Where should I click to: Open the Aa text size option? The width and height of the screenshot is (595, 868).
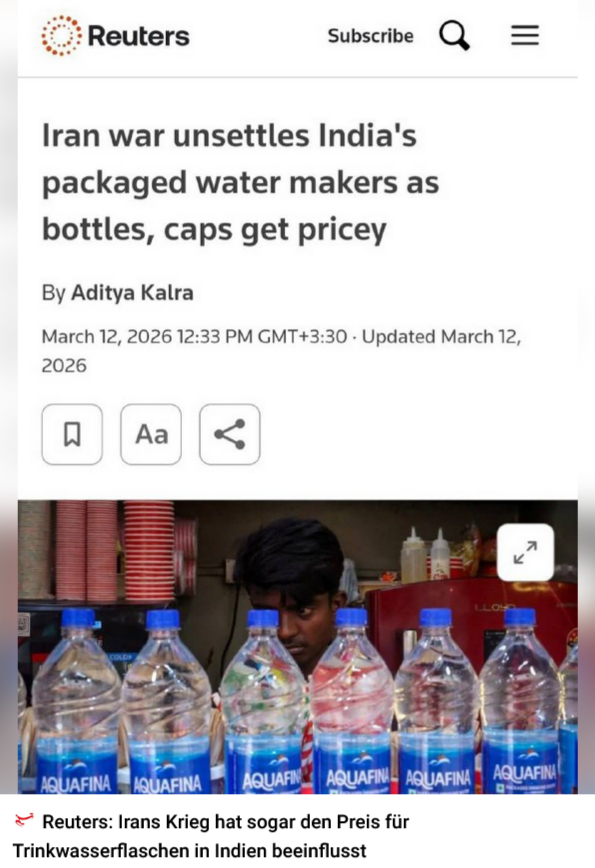pyautogui.click(x=151, y=434)
